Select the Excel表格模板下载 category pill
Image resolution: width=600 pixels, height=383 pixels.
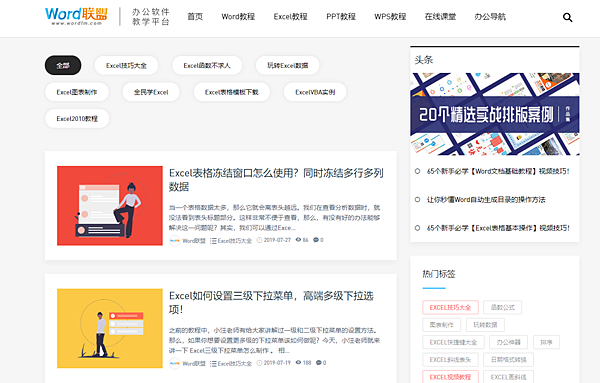[232, 92]
